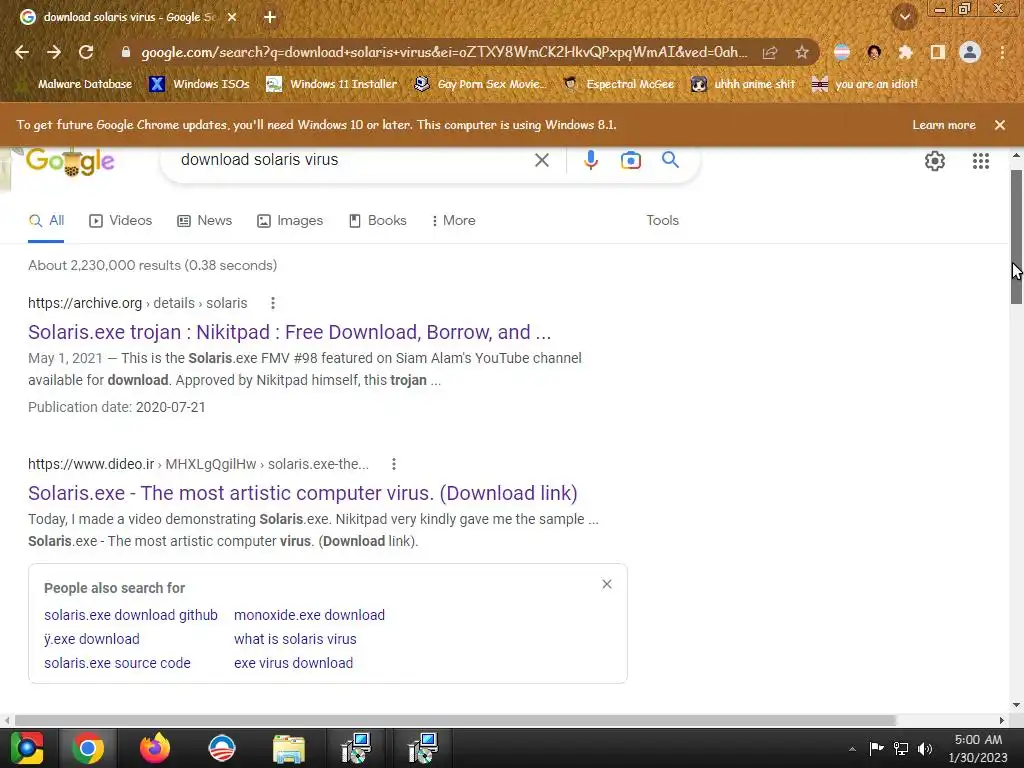Dismiss the Chrome update notification bar
1024x768 pixels.
[1000, 125]
